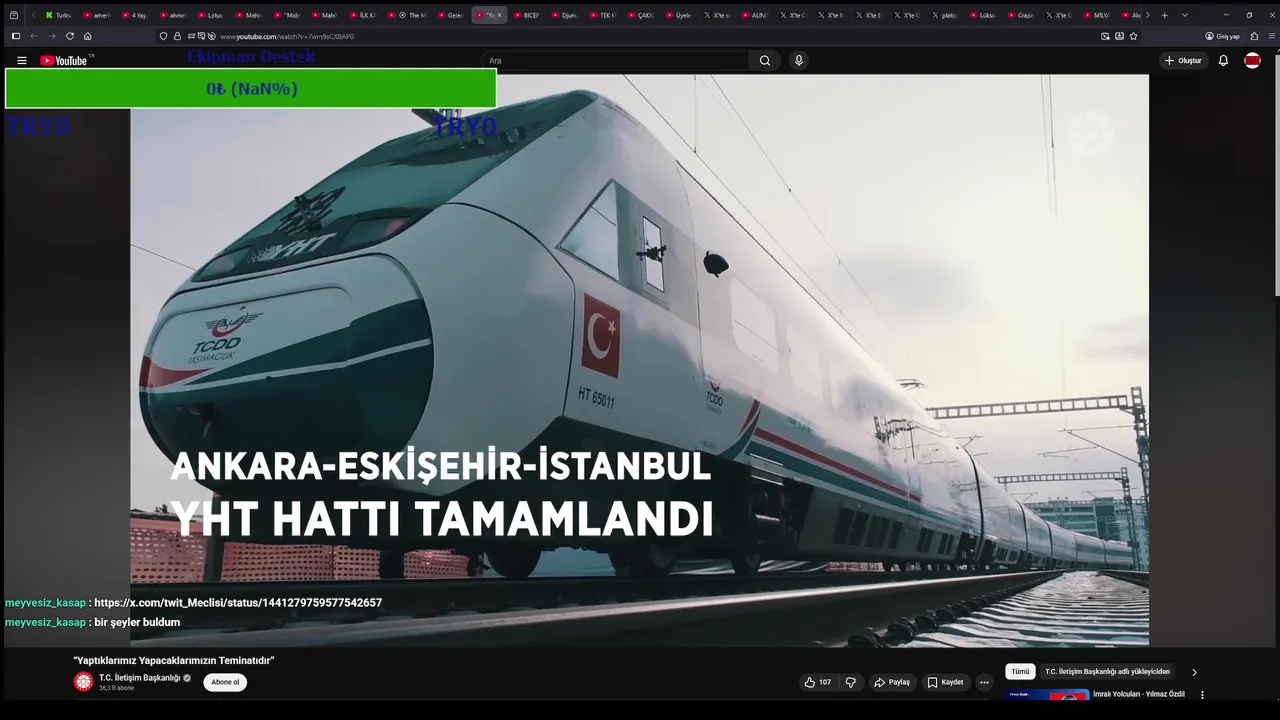Bookmark this page with star icon
The image size is (1280, 720).
(x=1133, y=36)
